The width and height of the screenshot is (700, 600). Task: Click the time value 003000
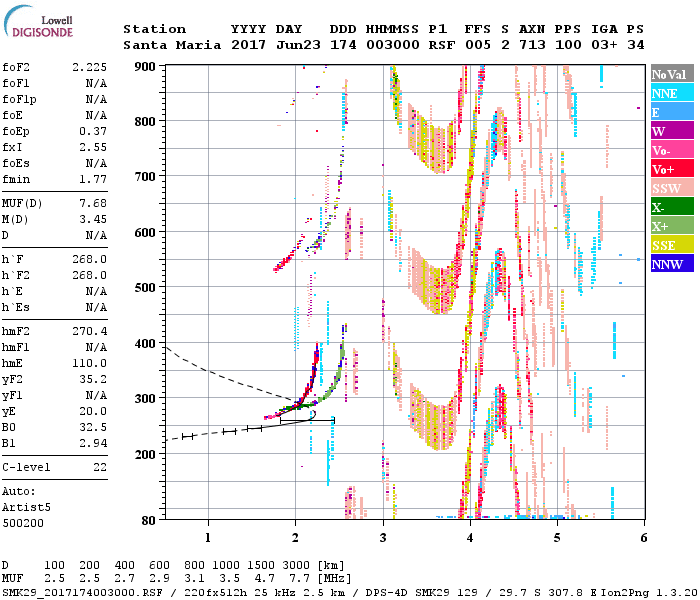click(x=392, y=46)
